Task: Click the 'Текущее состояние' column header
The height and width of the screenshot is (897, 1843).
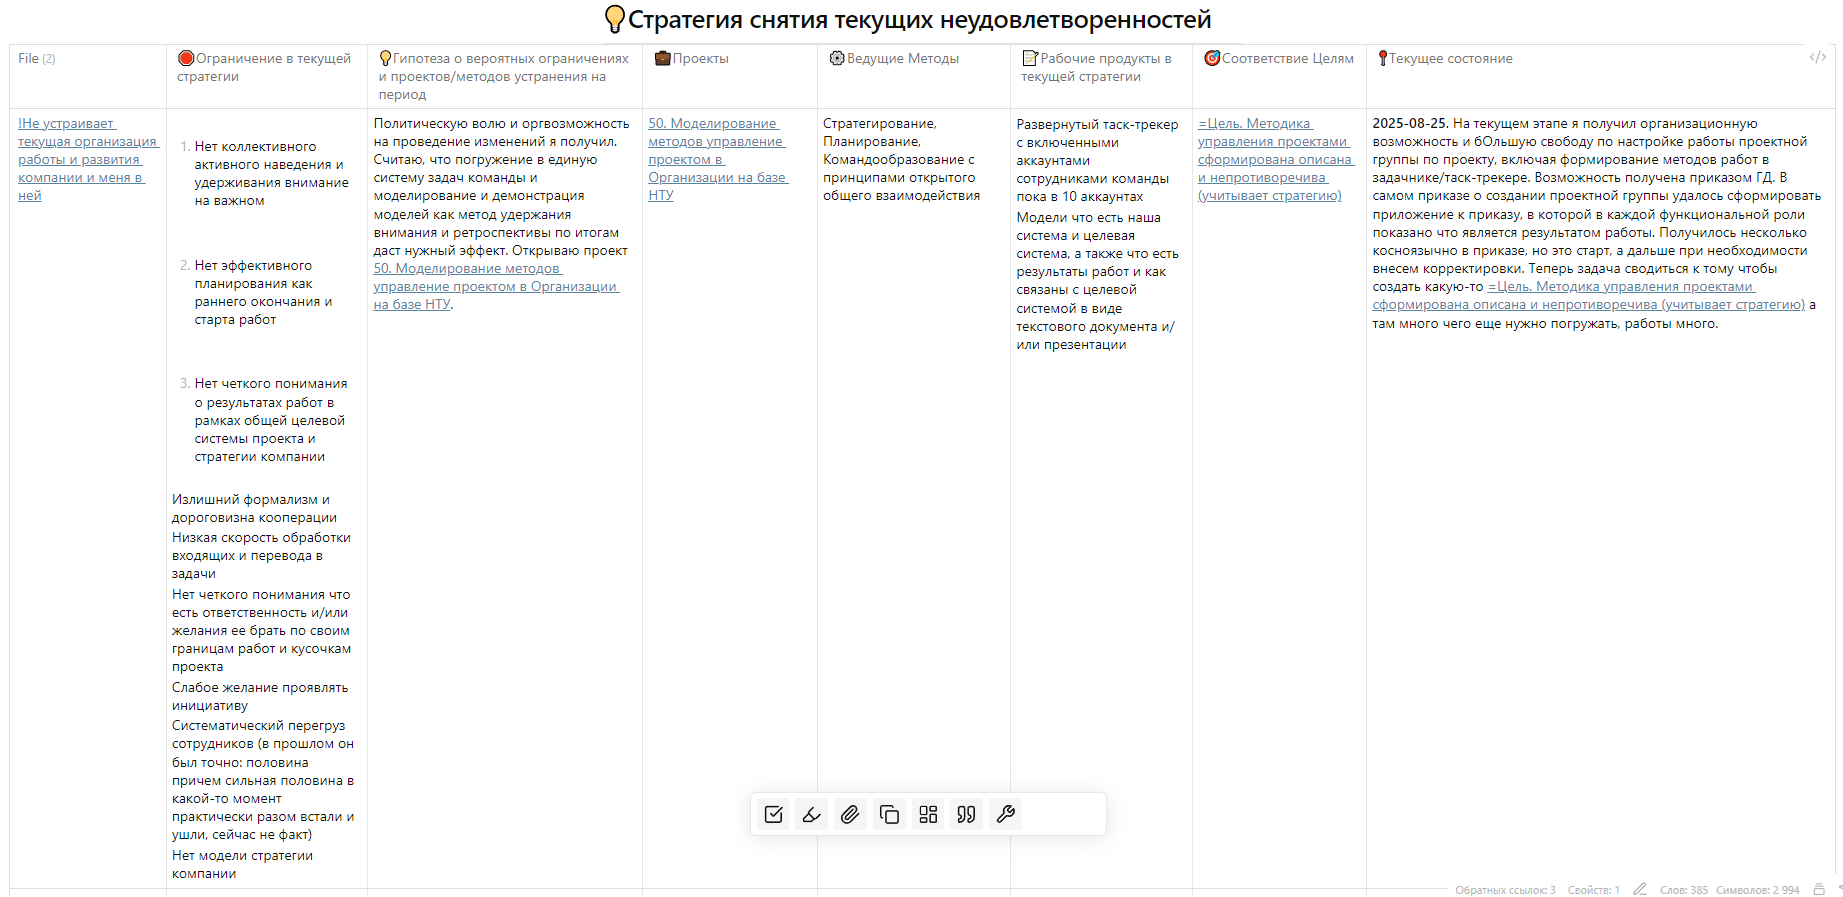Action: coord(1449,59)
